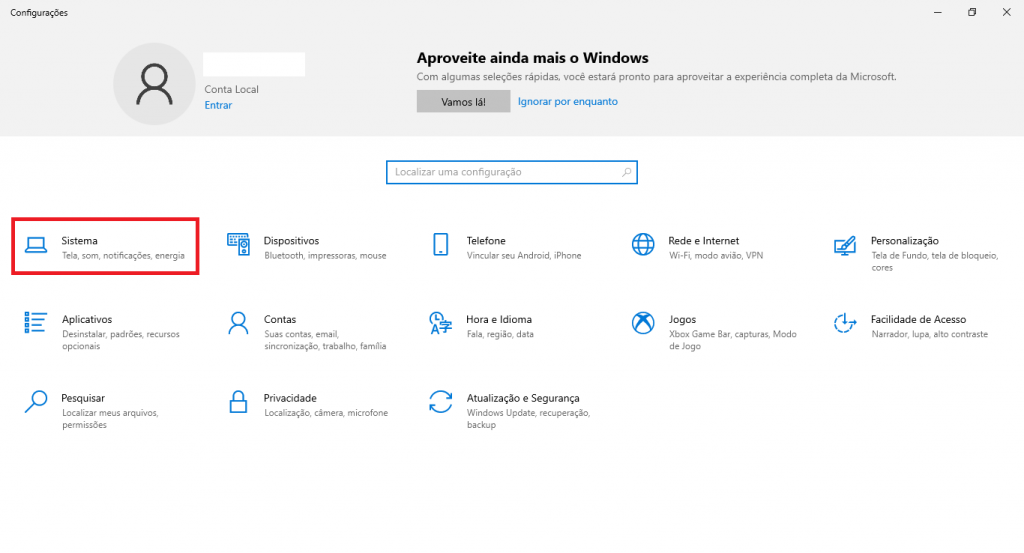This screenshot has width=1024, height=553.
Task: Click the search magnifier in the search box
Action: tap(626, 172)
